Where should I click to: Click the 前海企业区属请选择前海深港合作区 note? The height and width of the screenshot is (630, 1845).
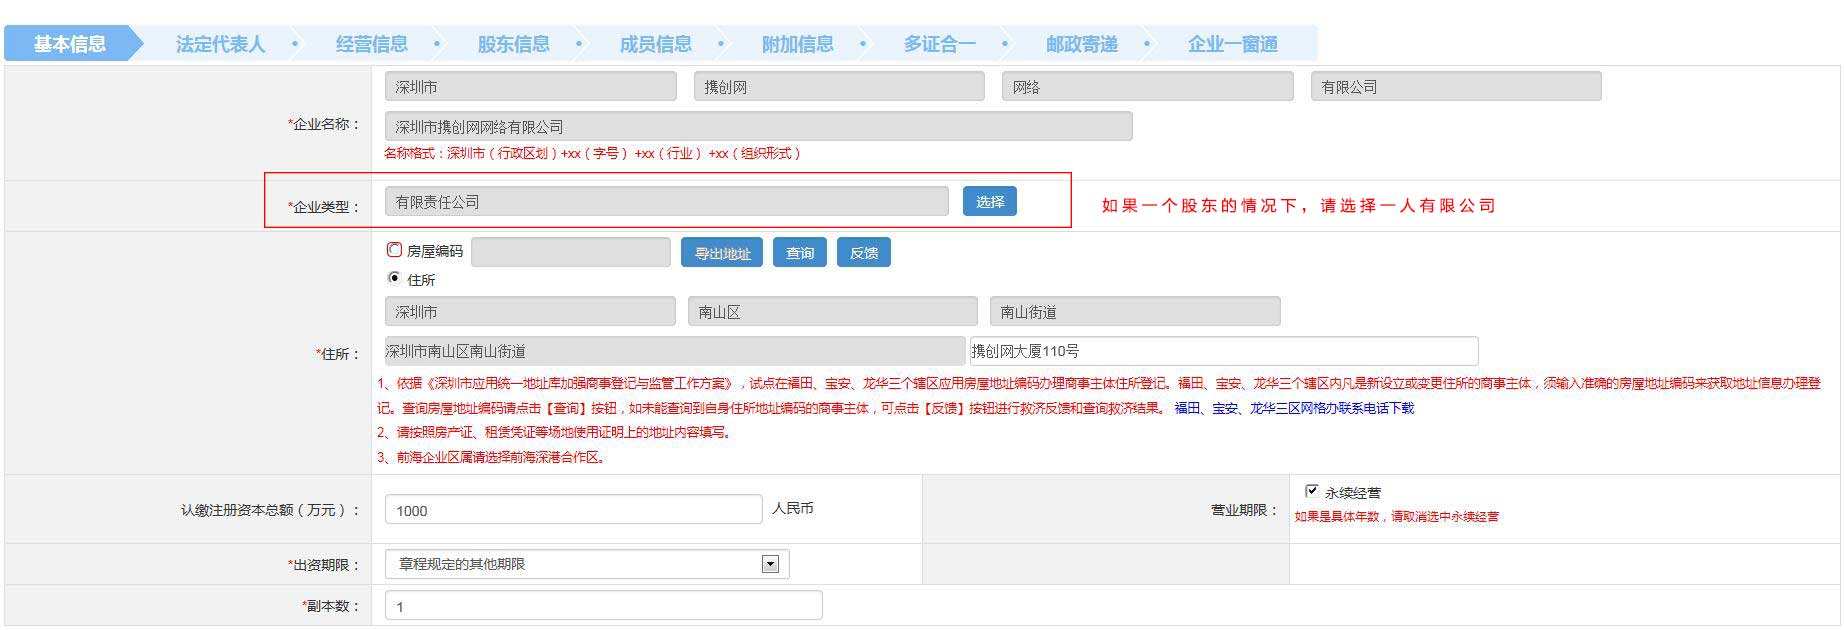(491, 457)
